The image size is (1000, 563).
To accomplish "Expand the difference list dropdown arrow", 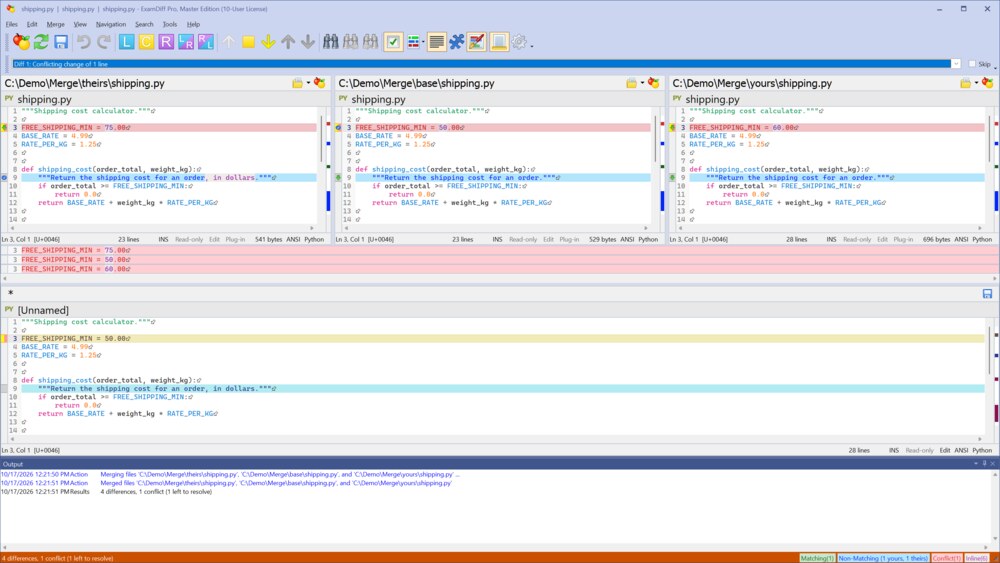I will click(955, 64).
